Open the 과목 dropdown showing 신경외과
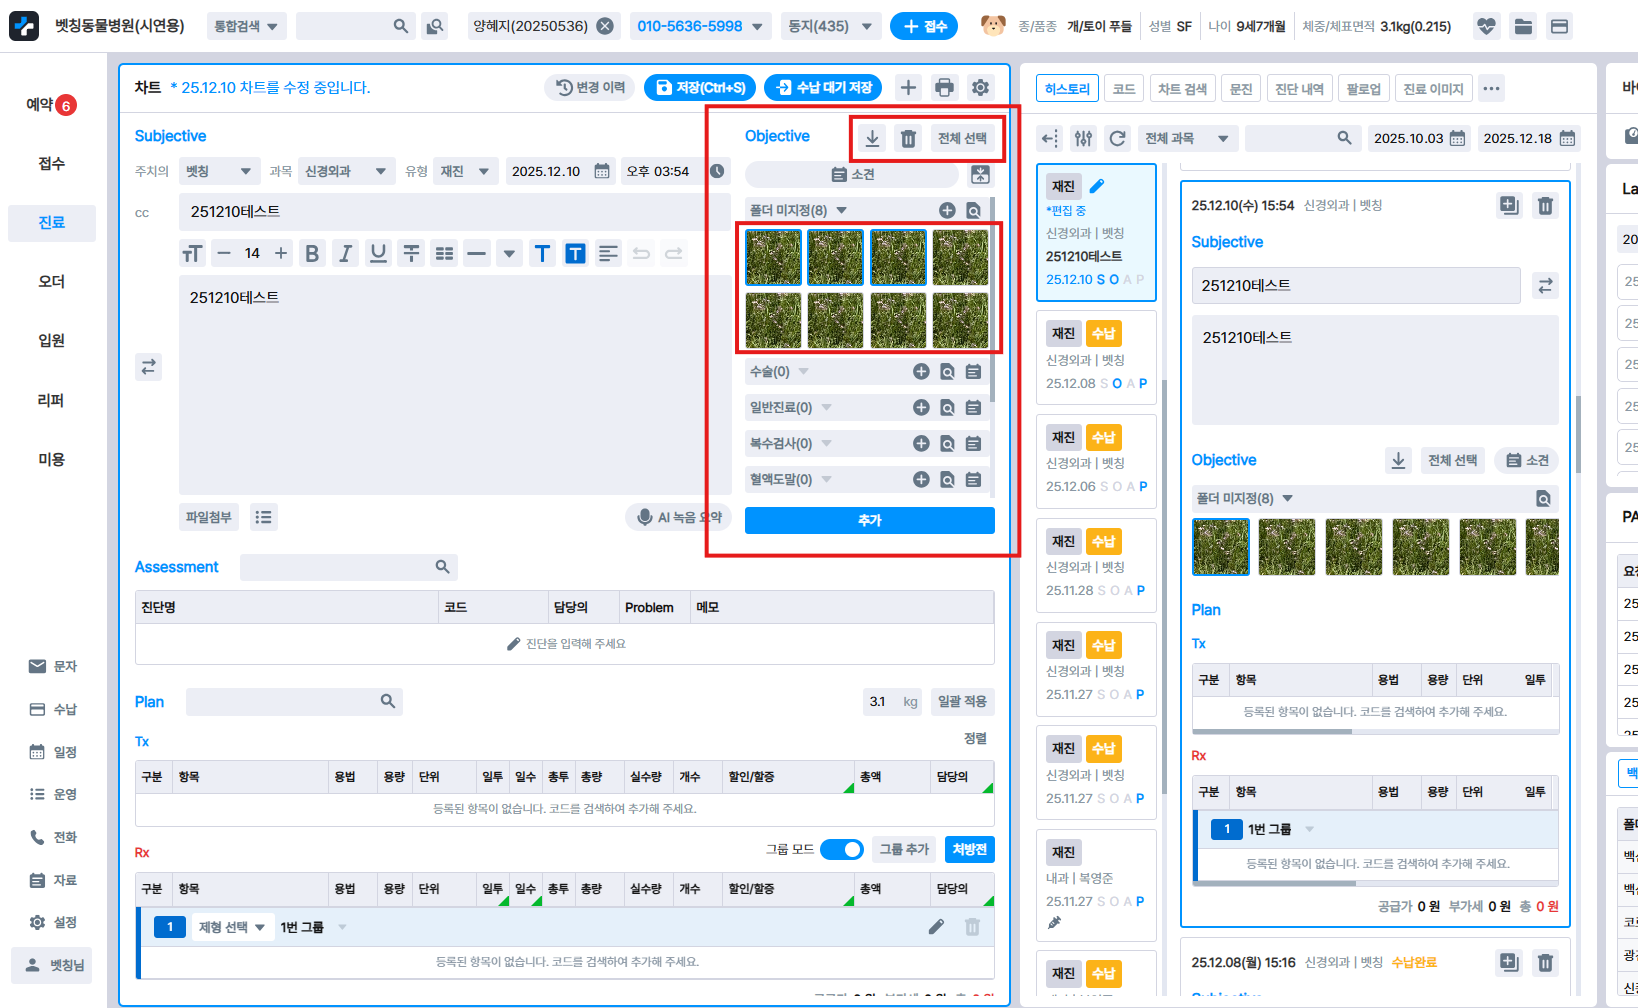The image size is (1638, 1008). (x=345, y=171)
